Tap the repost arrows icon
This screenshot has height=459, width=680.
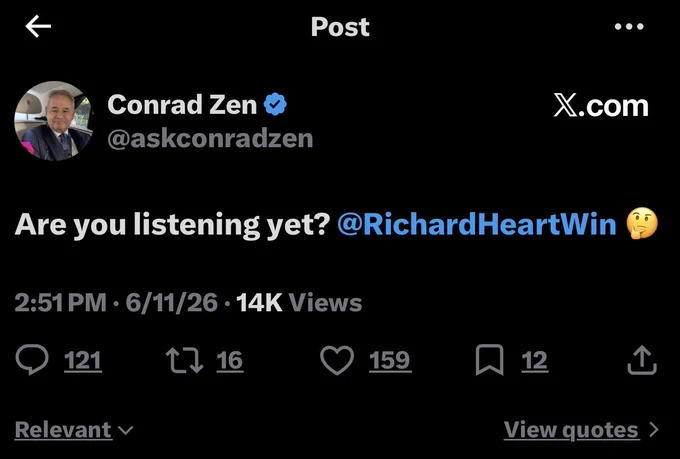[184, 360]
